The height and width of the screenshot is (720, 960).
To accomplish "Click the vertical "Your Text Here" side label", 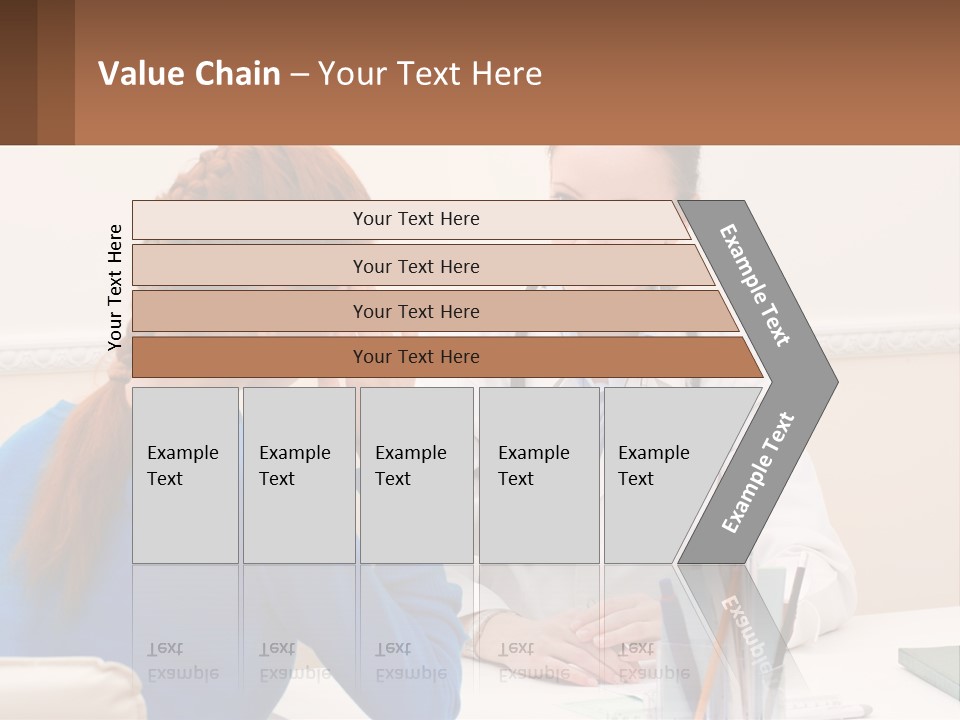I will point(116,288).
